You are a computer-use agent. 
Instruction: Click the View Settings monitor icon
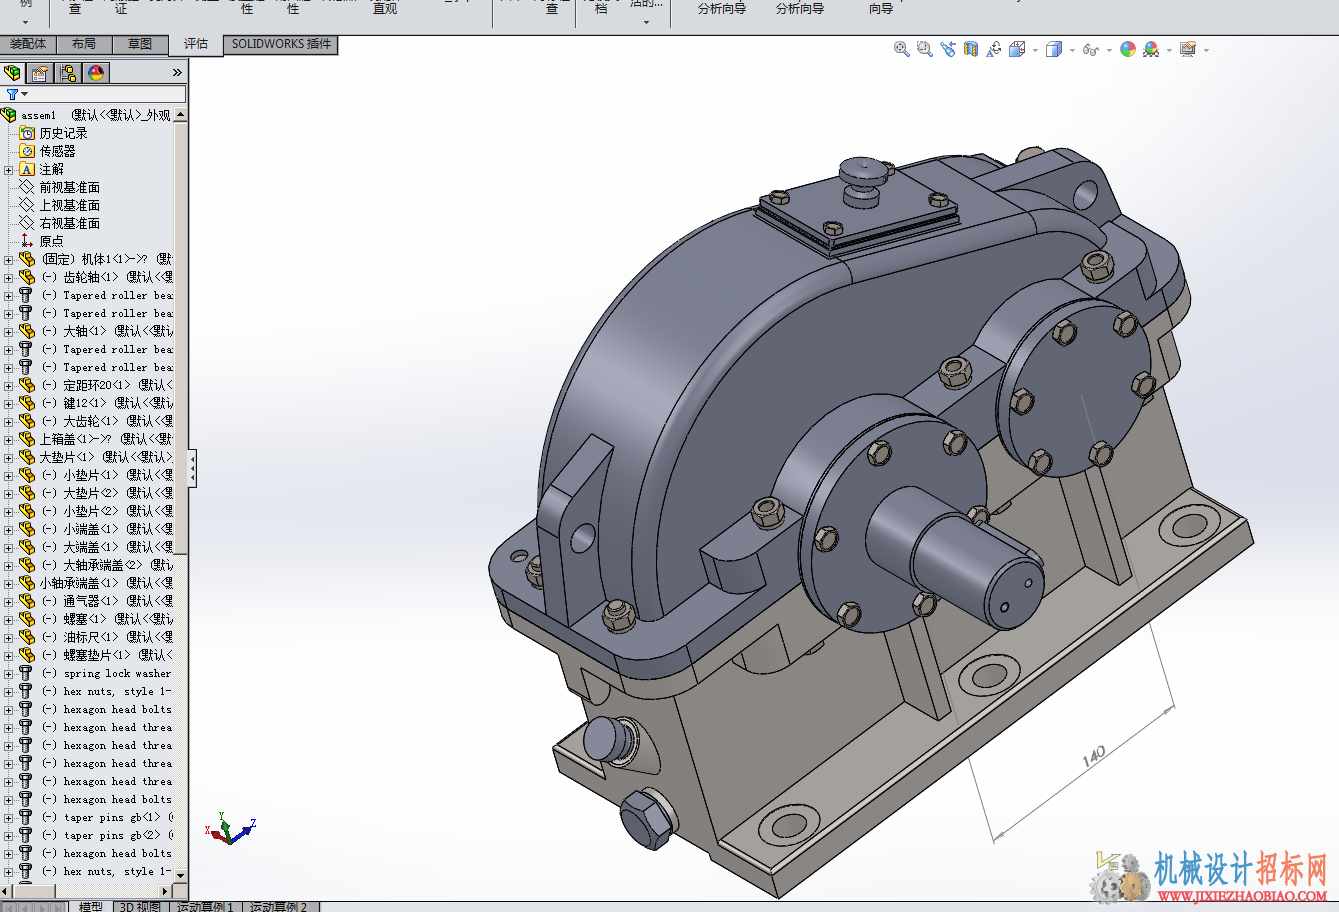tap(1188, 49)
